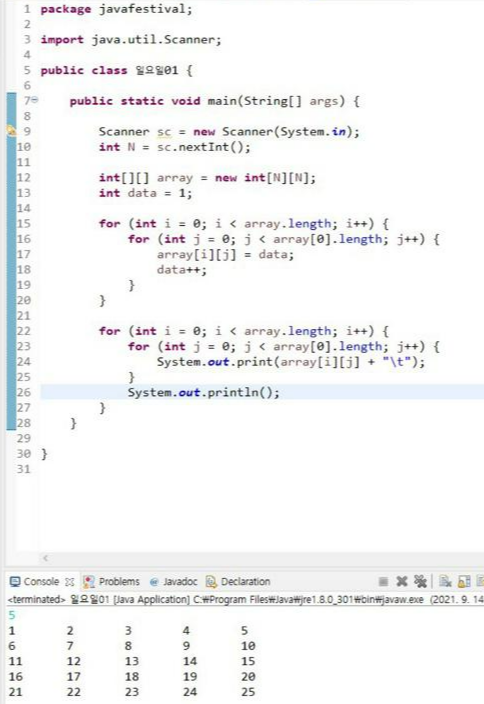Click the input value '5' in console
484x704 pixels.
tap(12, 615)
